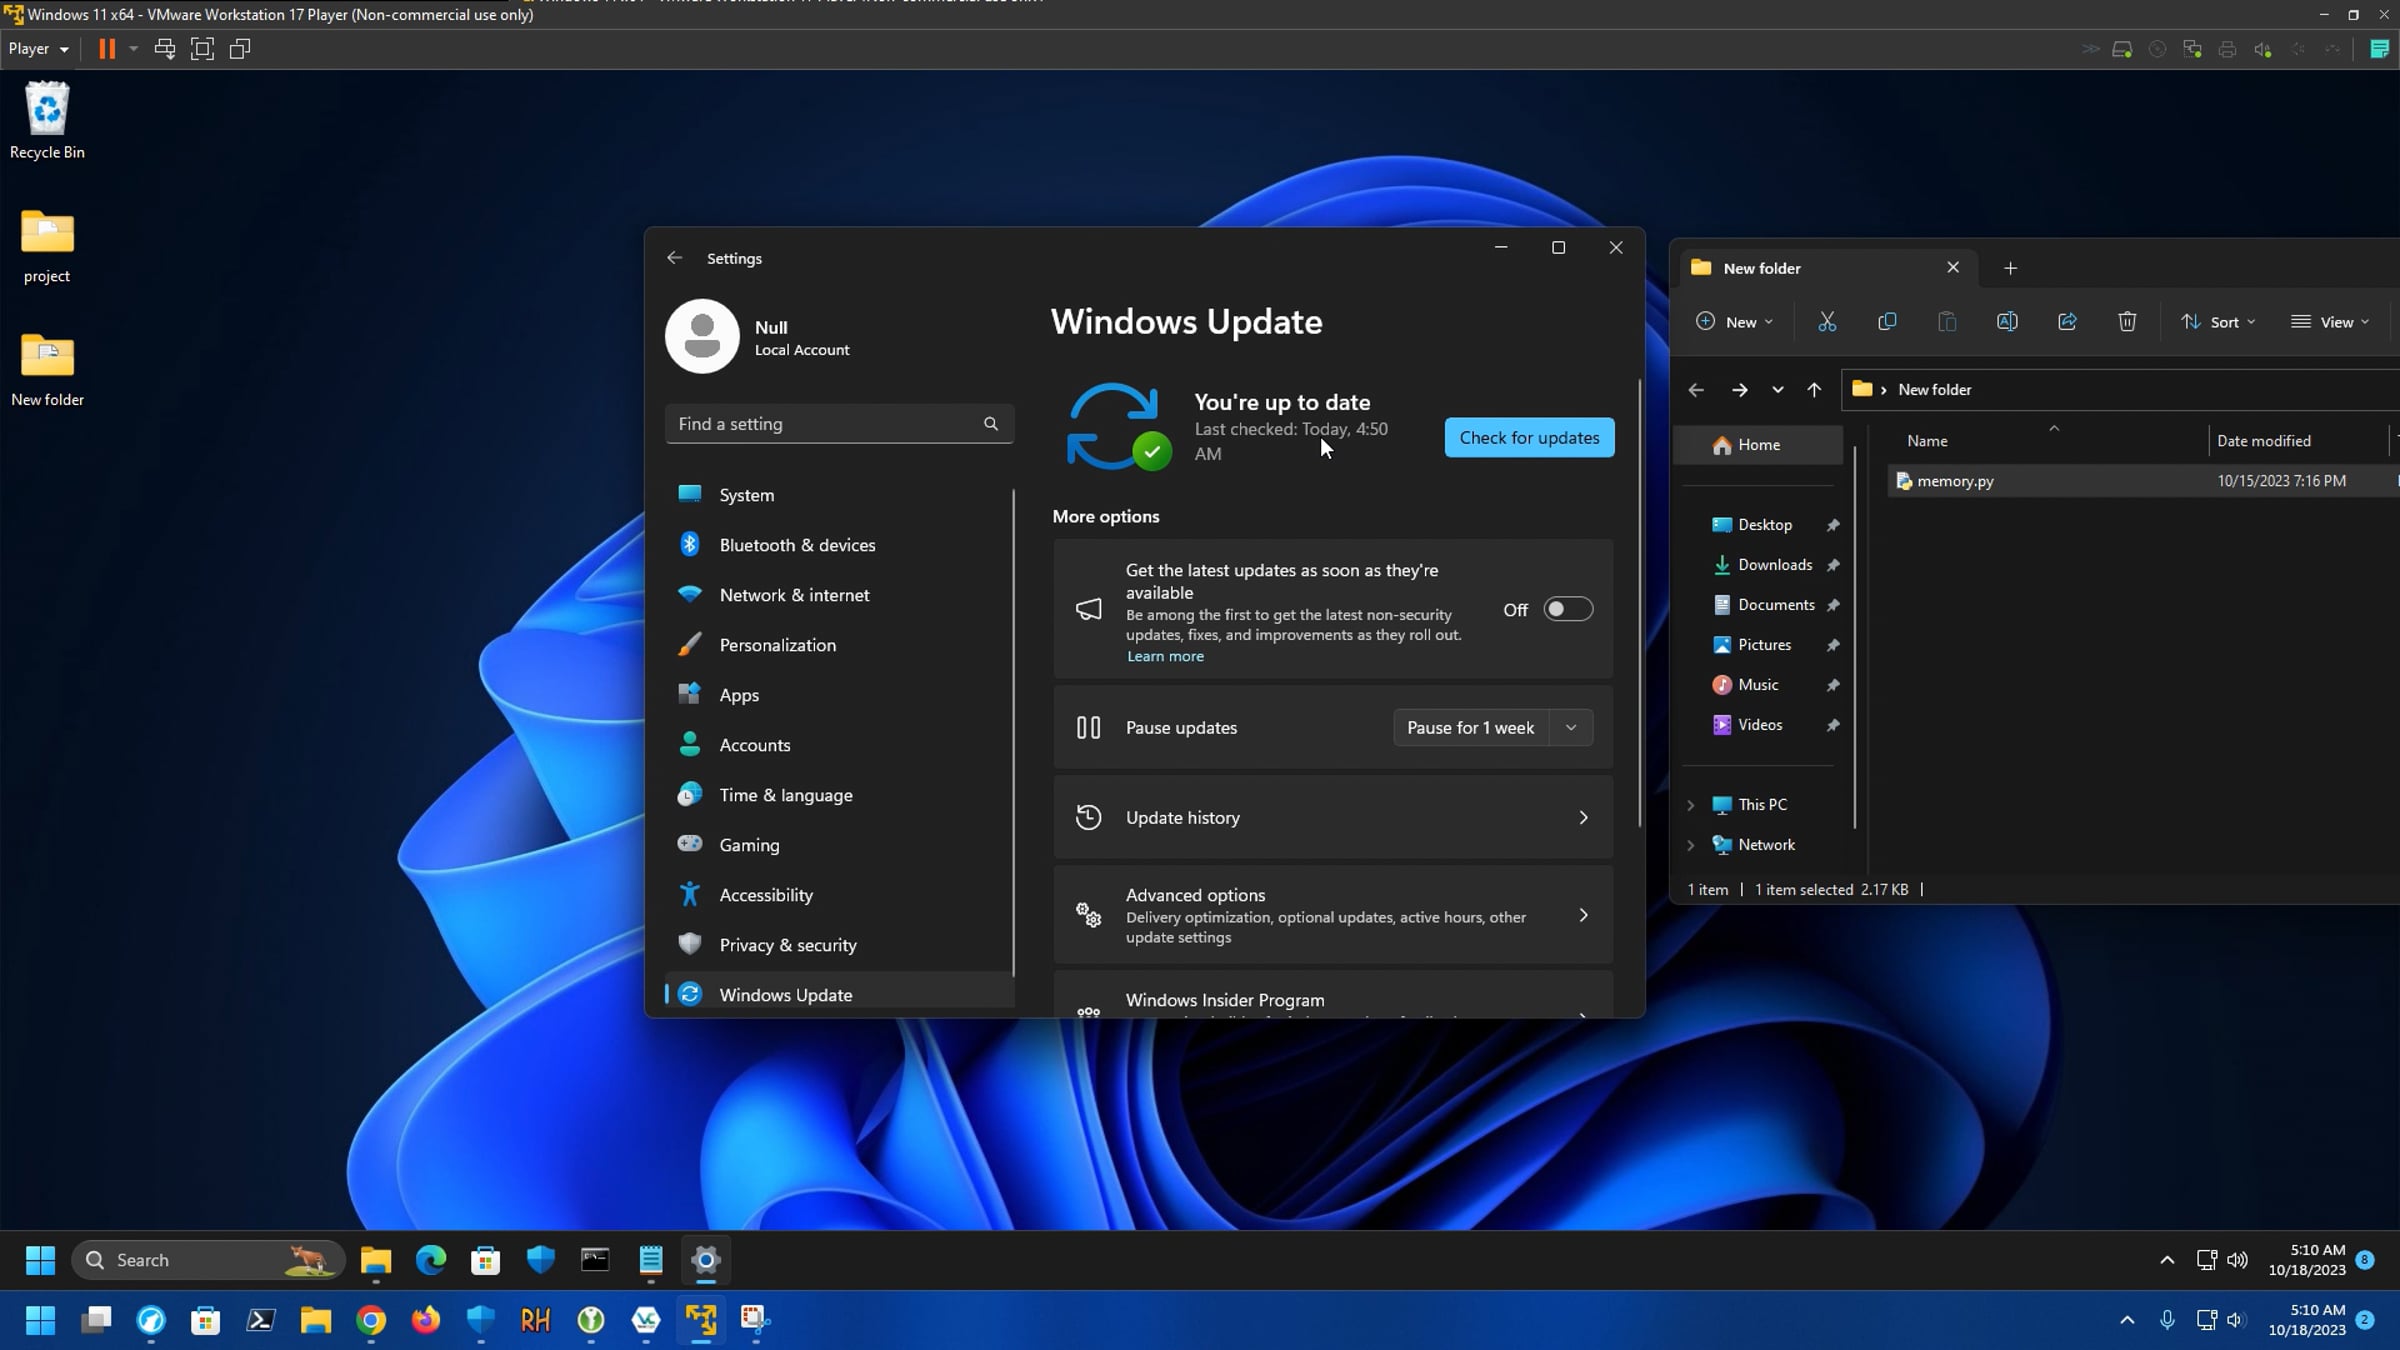The width and height of the screenshot is (2400, 1350).
Task: Open Update history page
Action: click(x=1333, y=818)
